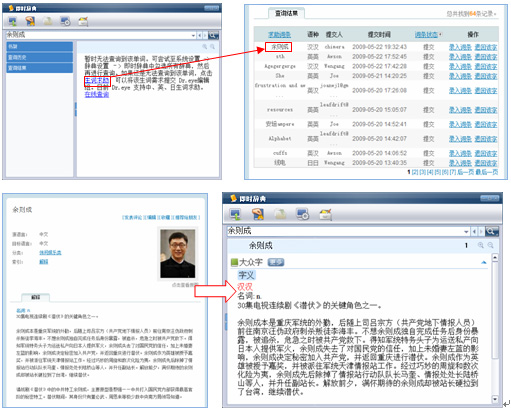Click the hand-writing toolbar icon in the 大众字 dictionary window
The width and height of the screenshot is (511, 411).
(x=258, y=214)
